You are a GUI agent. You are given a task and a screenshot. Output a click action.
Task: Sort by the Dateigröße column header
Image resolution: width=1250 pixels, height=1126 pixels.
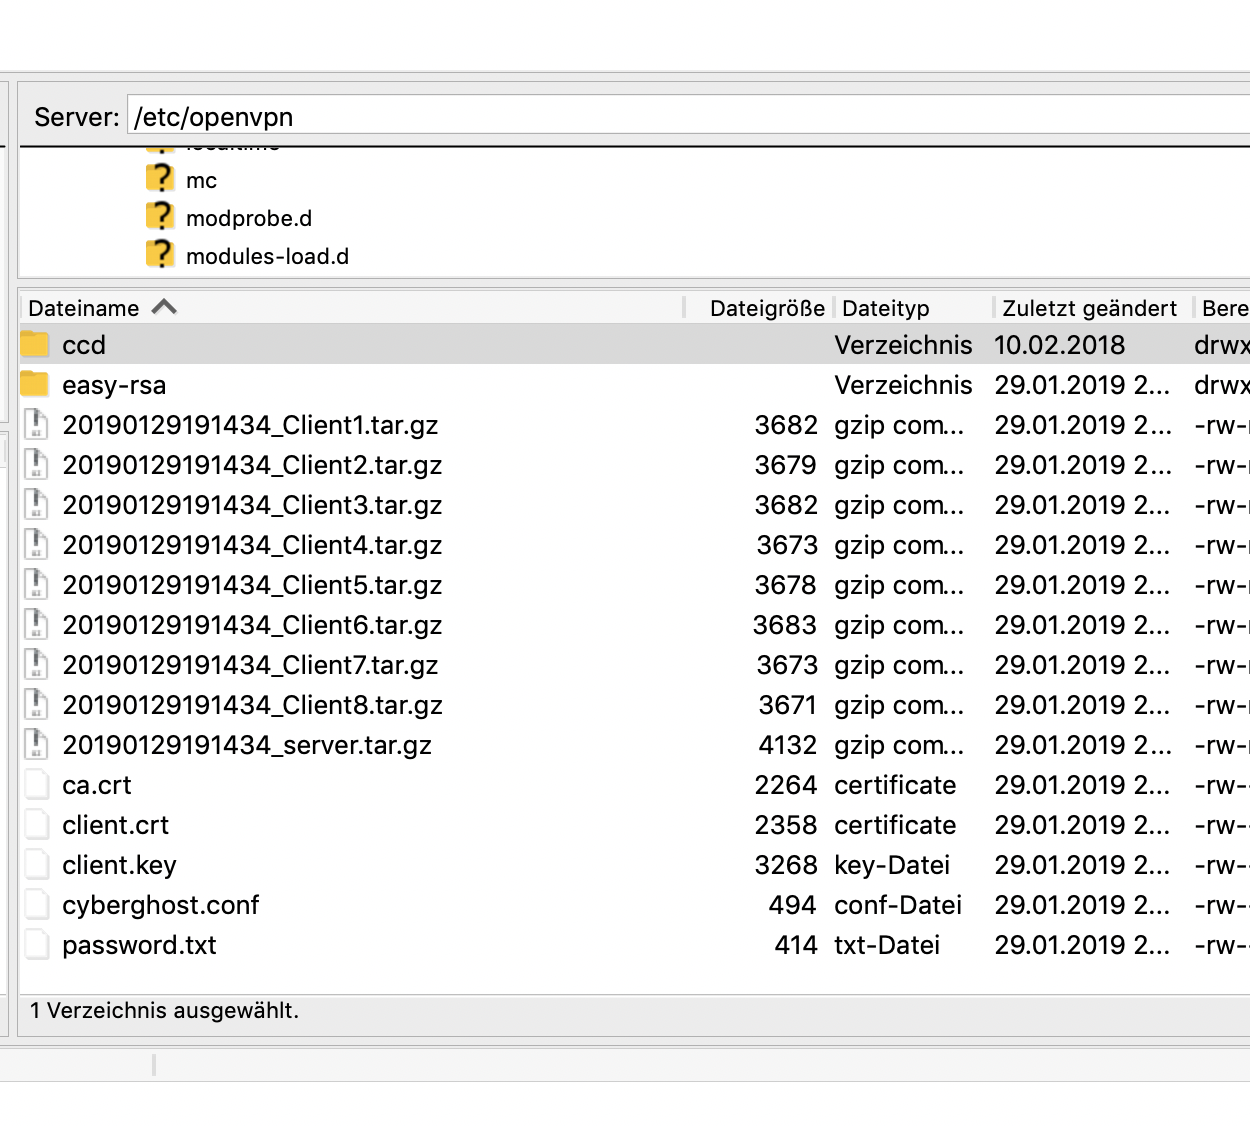766,308
